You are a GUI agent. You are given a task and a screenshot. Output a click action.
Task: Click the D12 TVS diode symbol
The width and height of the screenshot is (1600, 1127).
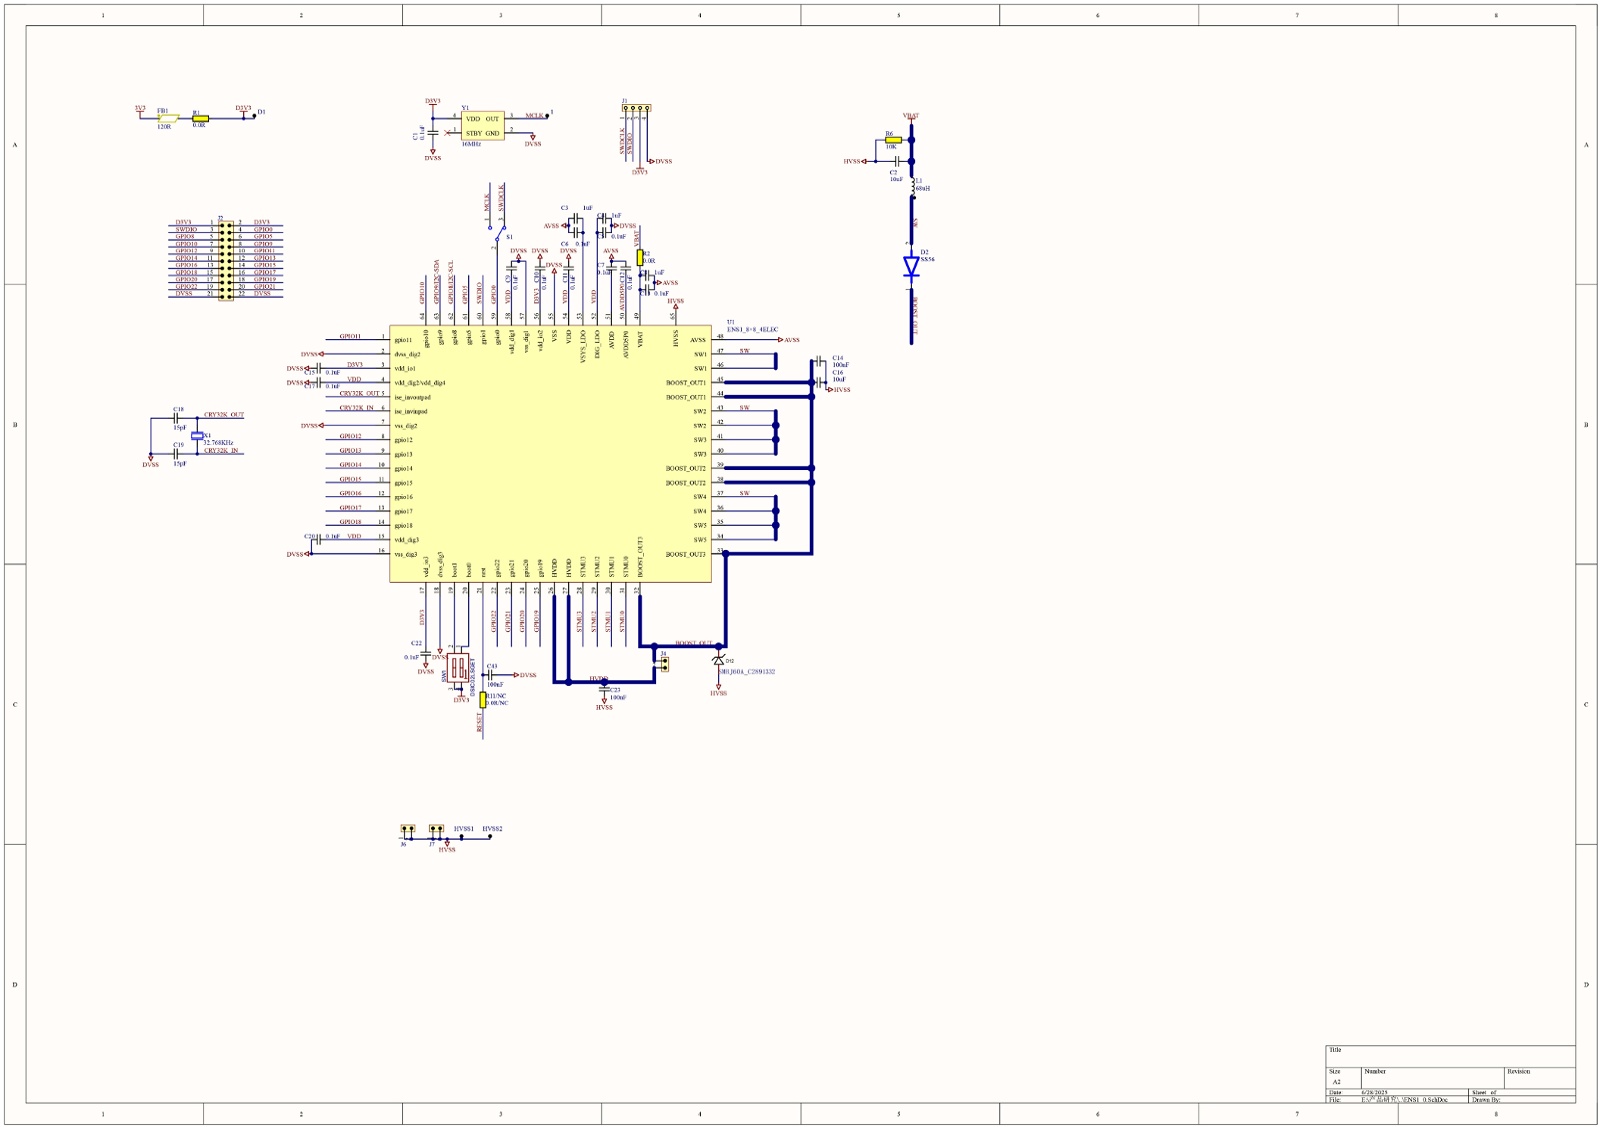coord(718,661)
